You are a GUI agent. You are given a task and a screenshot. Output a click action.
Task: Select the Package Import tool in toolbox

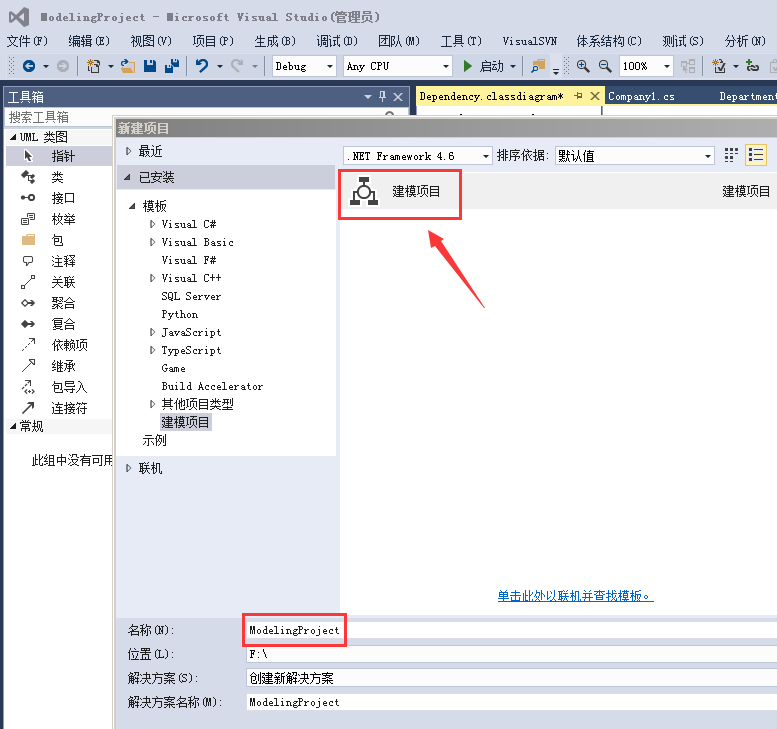pyautogui.click(x=58, y=387)
